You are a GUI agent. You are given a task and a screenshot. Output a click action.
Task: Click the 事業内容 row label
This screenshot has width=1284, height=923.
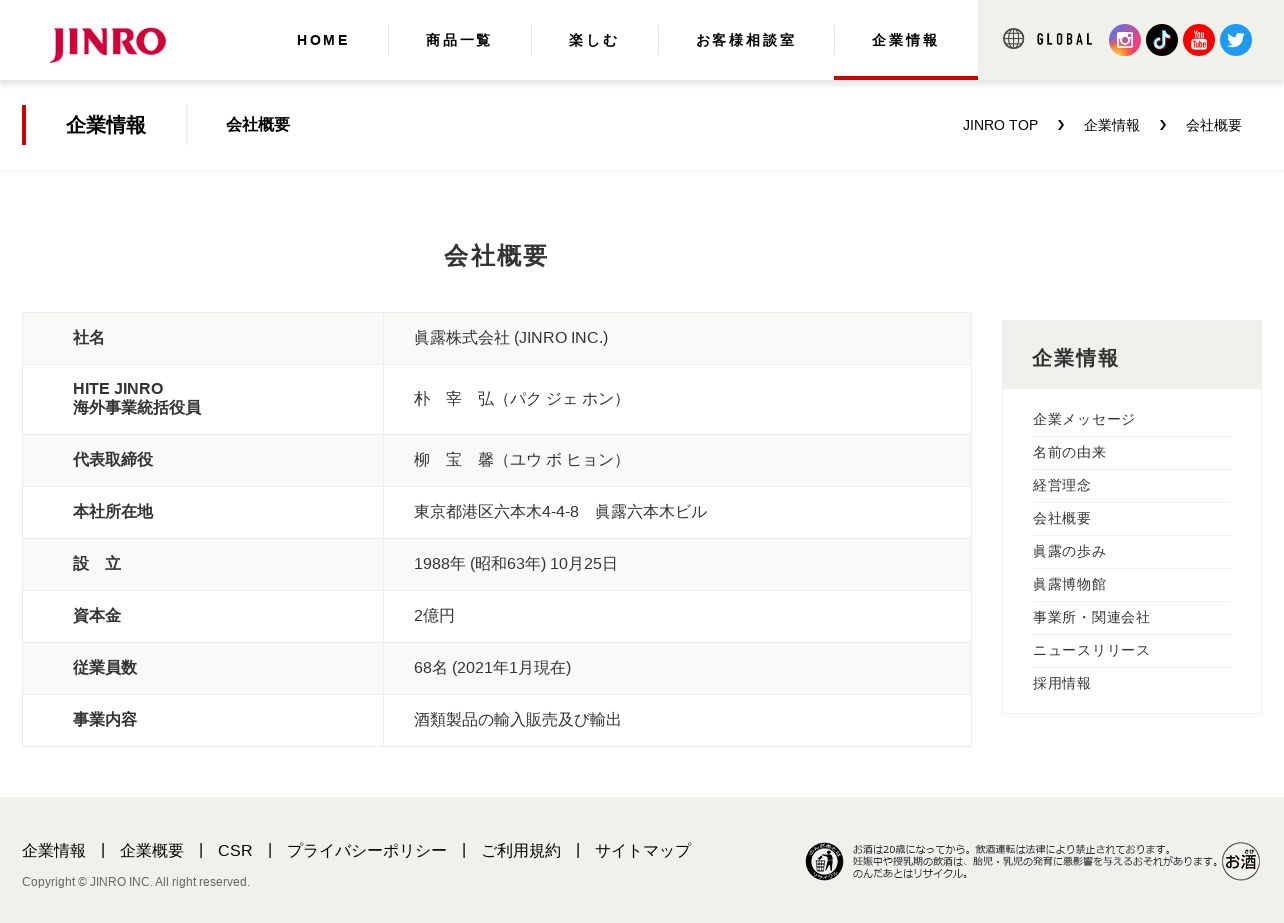(105, 720)
